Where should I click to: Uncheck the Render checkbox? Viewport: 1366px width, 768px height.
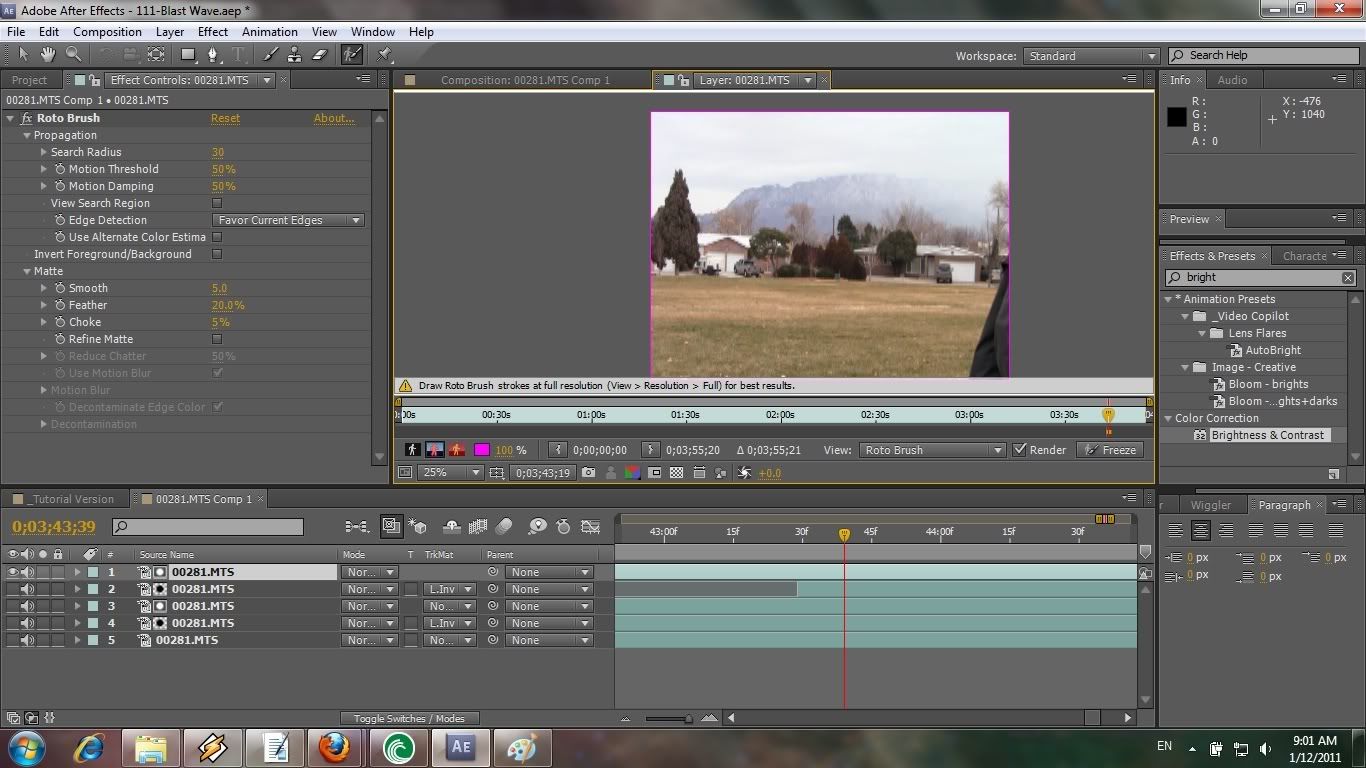[1020, 450]
